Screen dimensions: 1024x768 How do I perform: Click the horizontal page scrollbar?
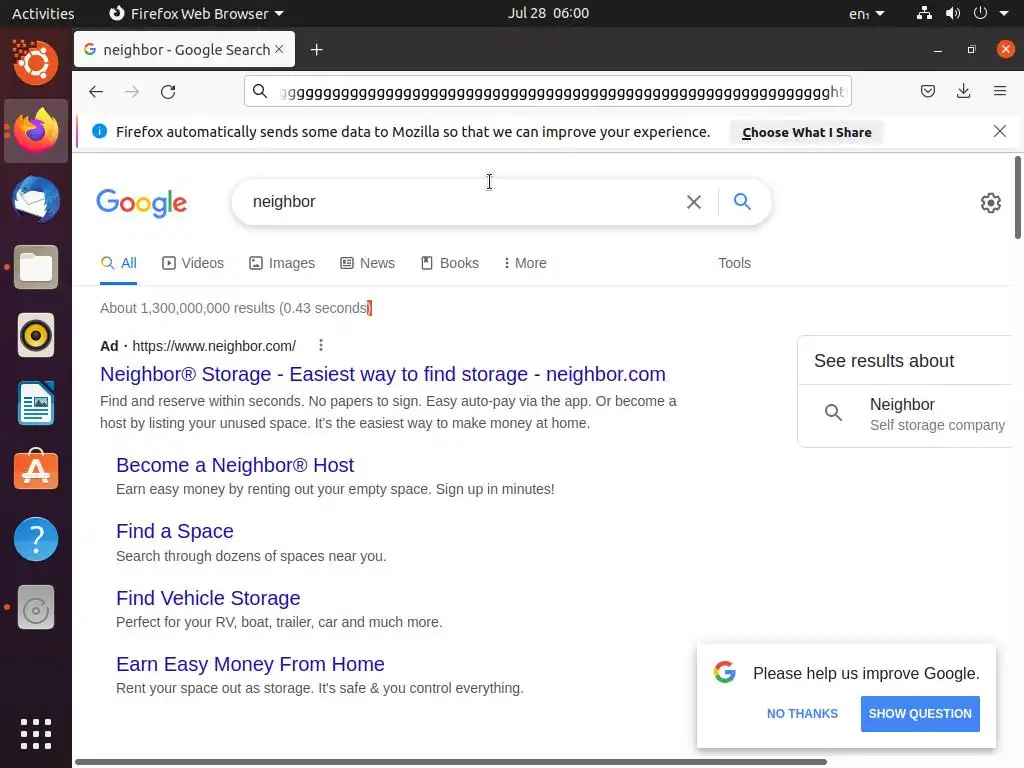coord(451,761)
